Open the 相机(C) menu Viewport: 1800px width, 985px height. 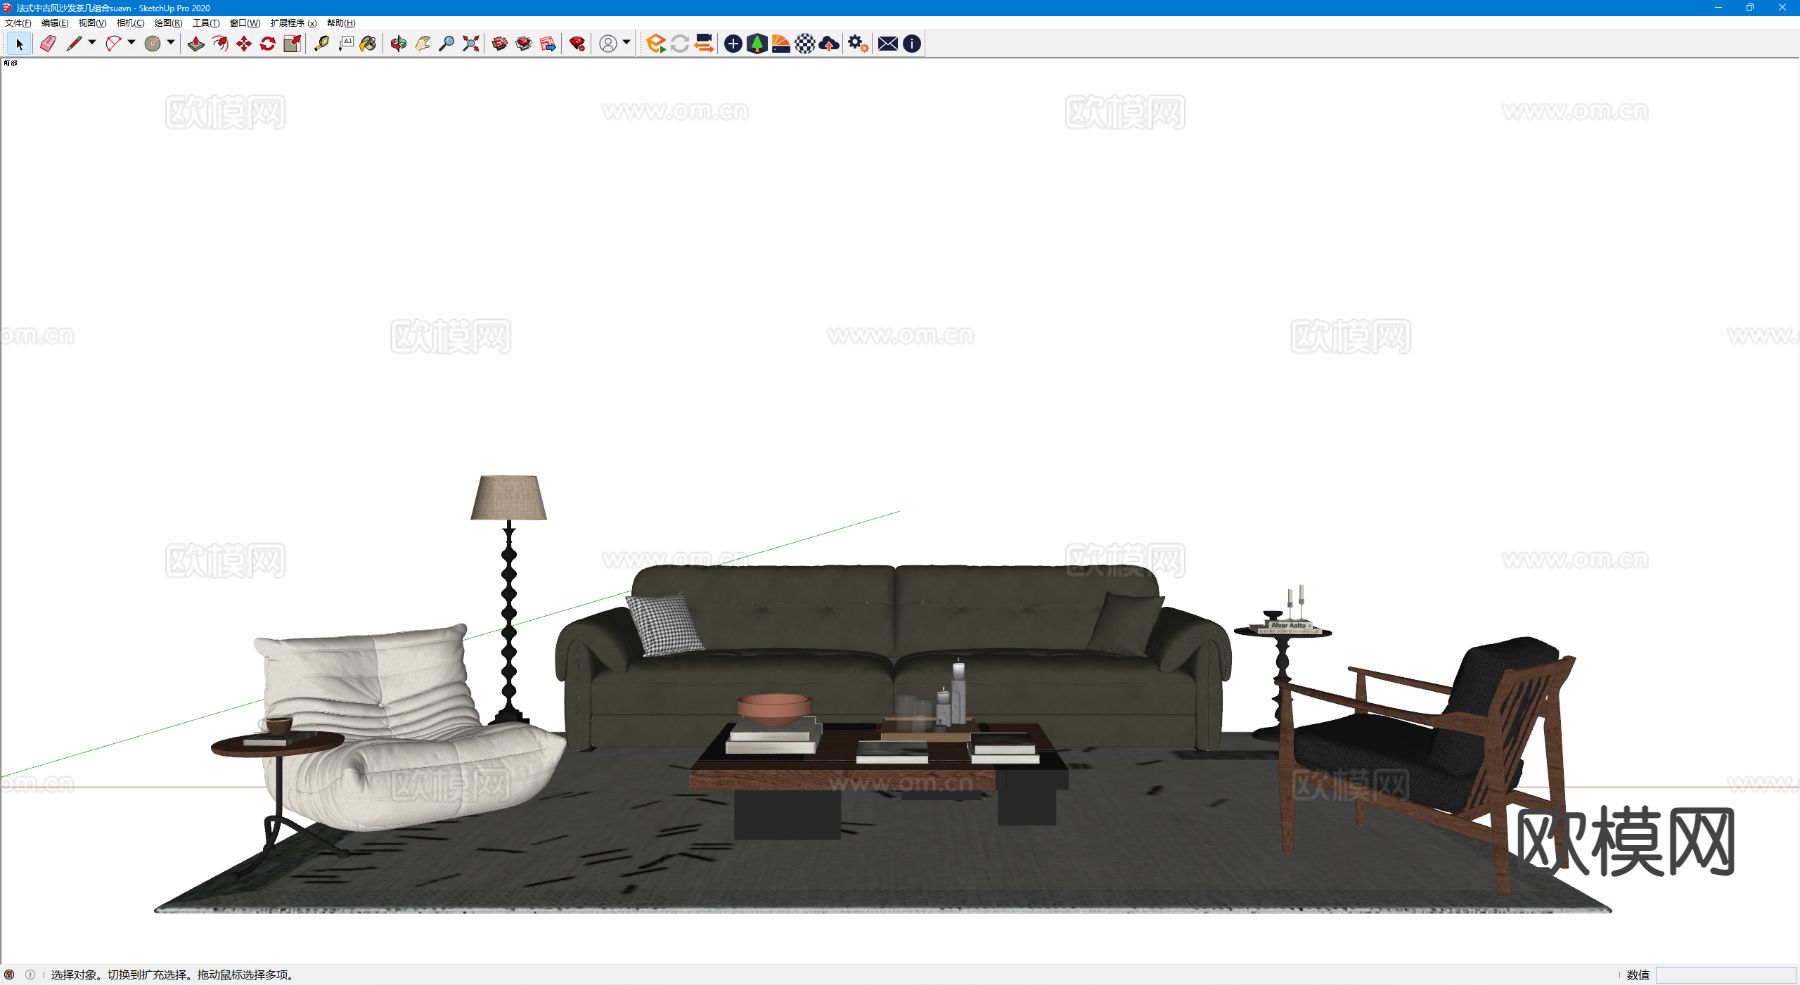pos(130,23)
